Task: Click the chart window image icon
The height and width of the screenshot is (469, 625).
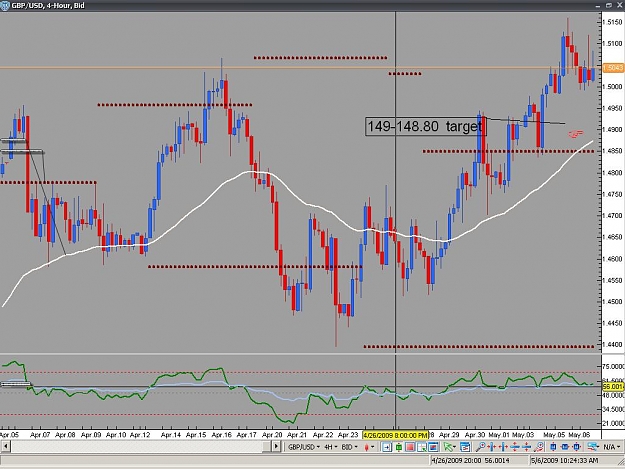Action: [433, 447]
